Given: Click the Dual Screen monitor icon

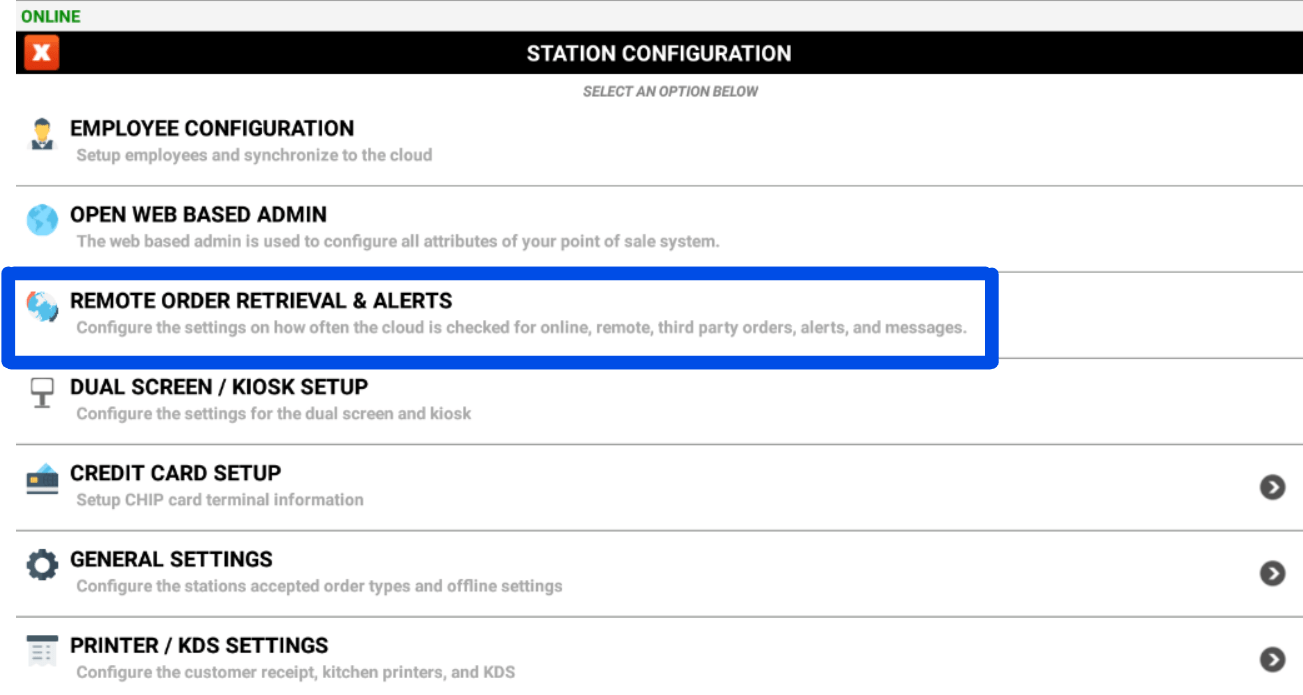Looking at the screenshot, I should click(x=42, y=394).
